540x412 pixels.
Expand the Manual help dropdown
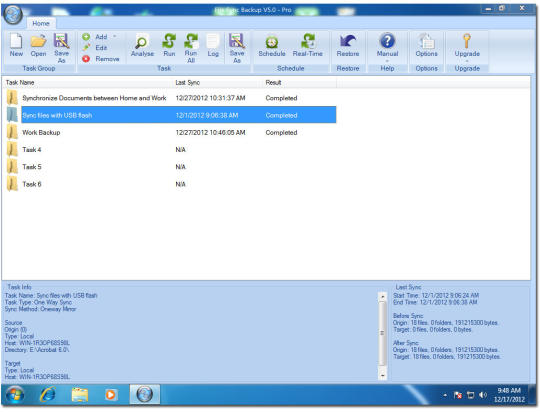click(387, 61)
